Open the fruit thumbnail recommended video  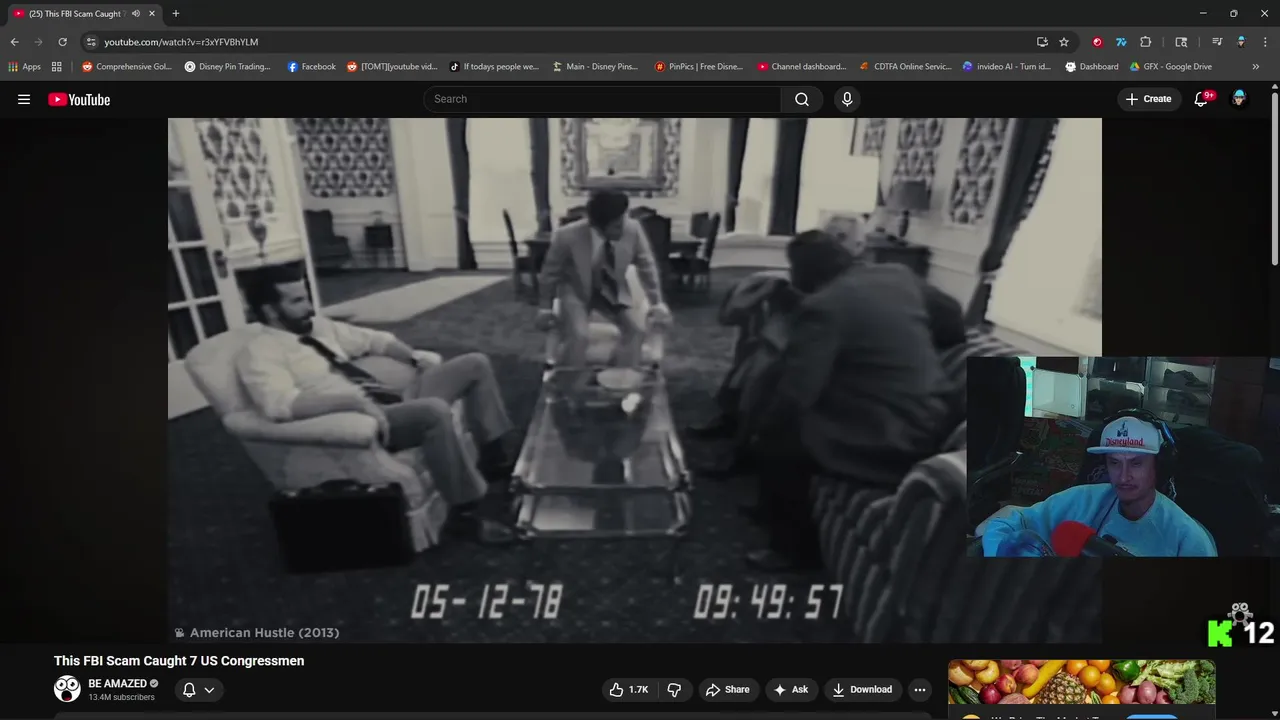[1081, 682]
